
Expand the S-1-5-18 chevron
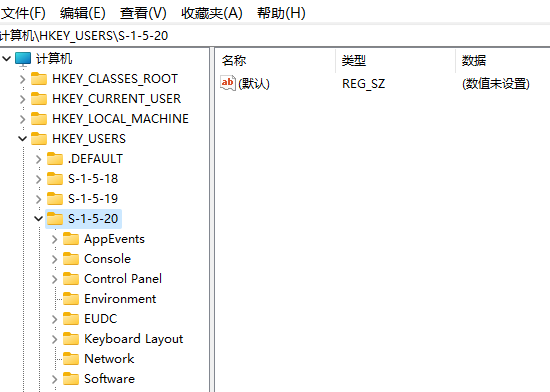coord(39,179)
